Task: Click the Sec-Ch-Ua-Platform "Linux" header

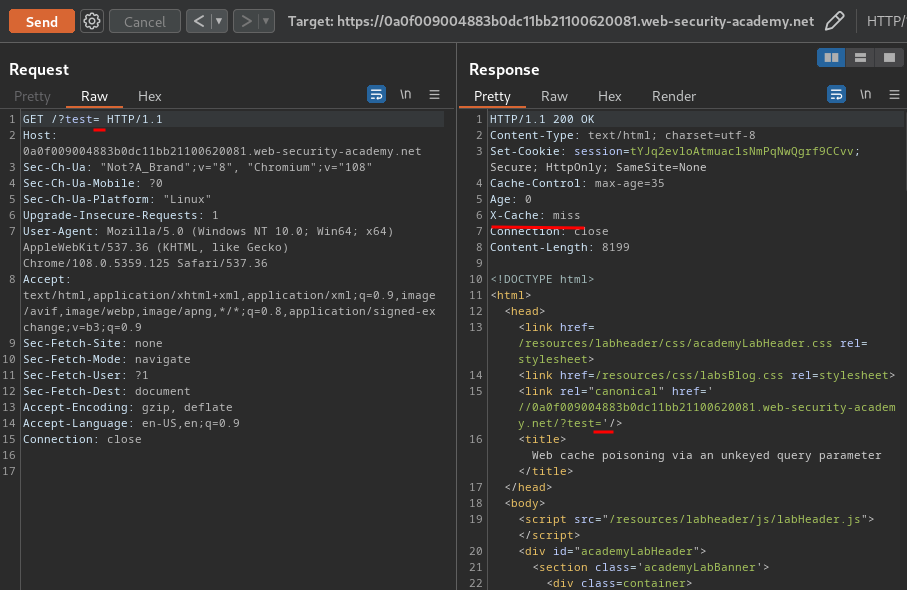Action: pyautogui.click(x=117, y=199)
